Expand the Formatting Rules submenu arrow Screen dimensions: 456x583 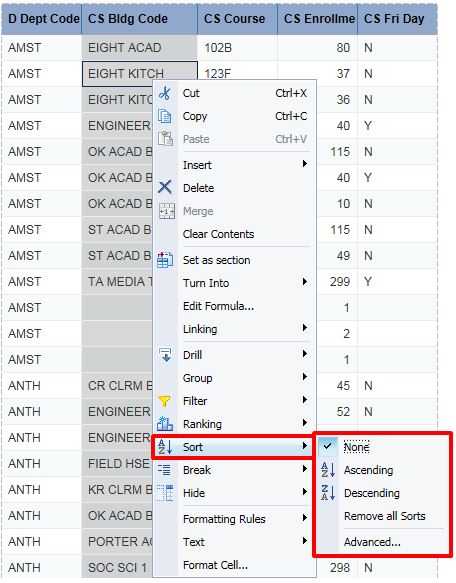[x=305, y=518]
